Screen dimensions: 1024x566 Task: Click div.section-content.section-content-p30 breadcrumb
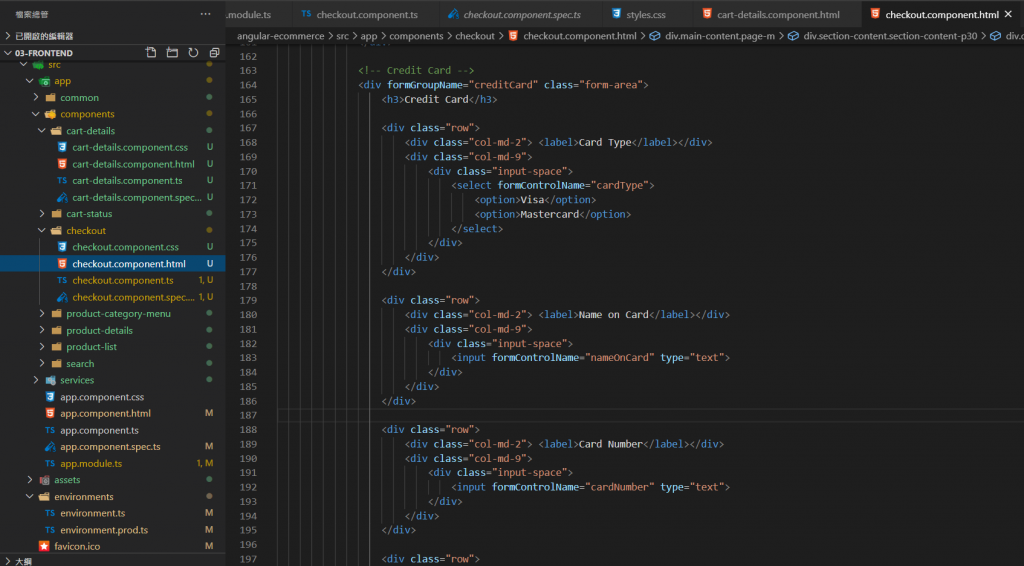point(890,36)
